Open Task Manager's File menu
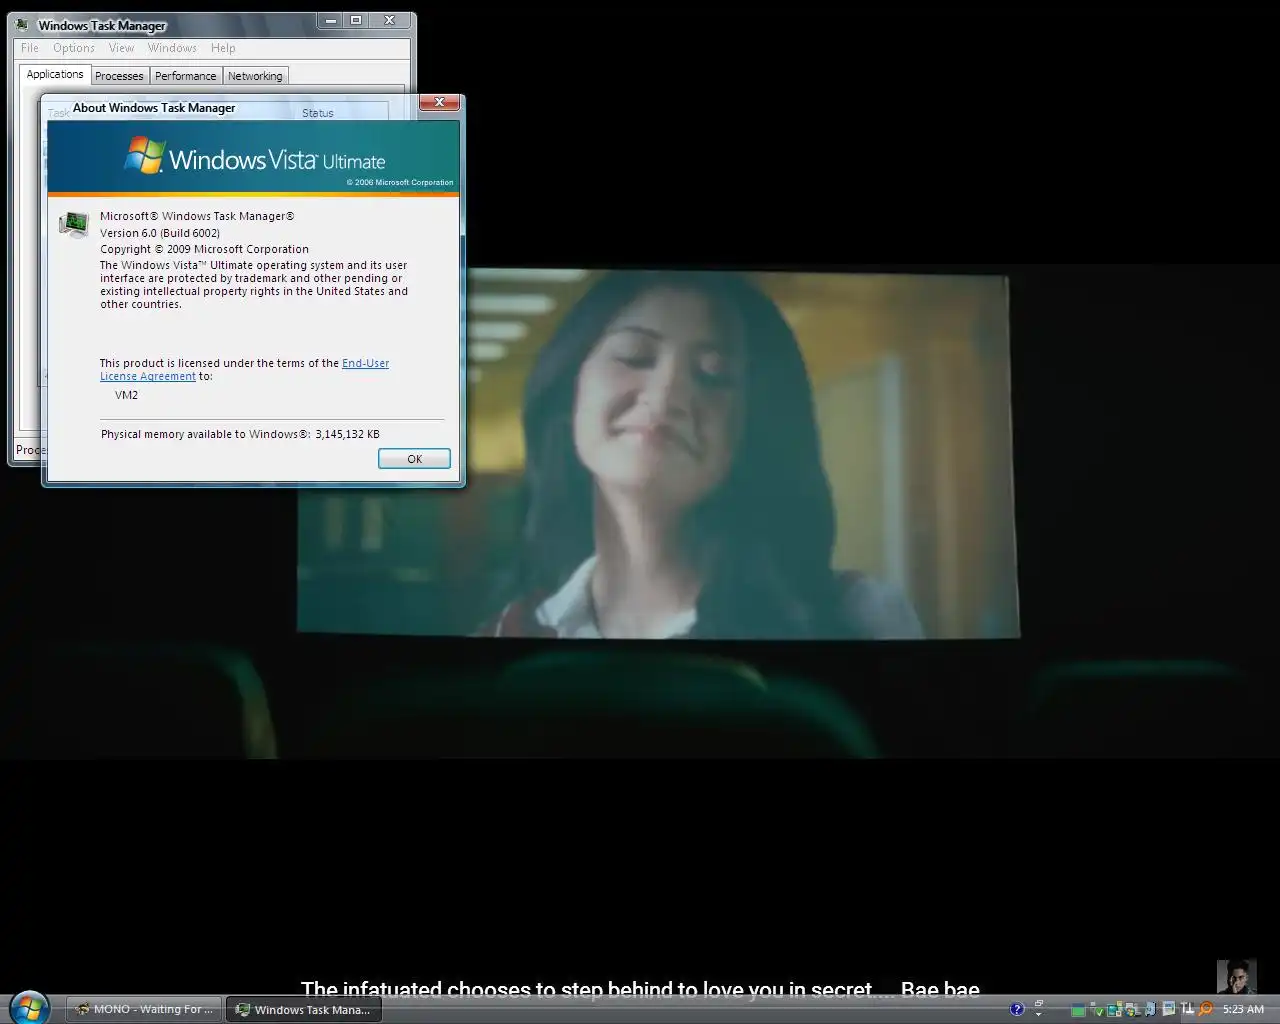The image size is (1280, 1024). click(30, 48)
